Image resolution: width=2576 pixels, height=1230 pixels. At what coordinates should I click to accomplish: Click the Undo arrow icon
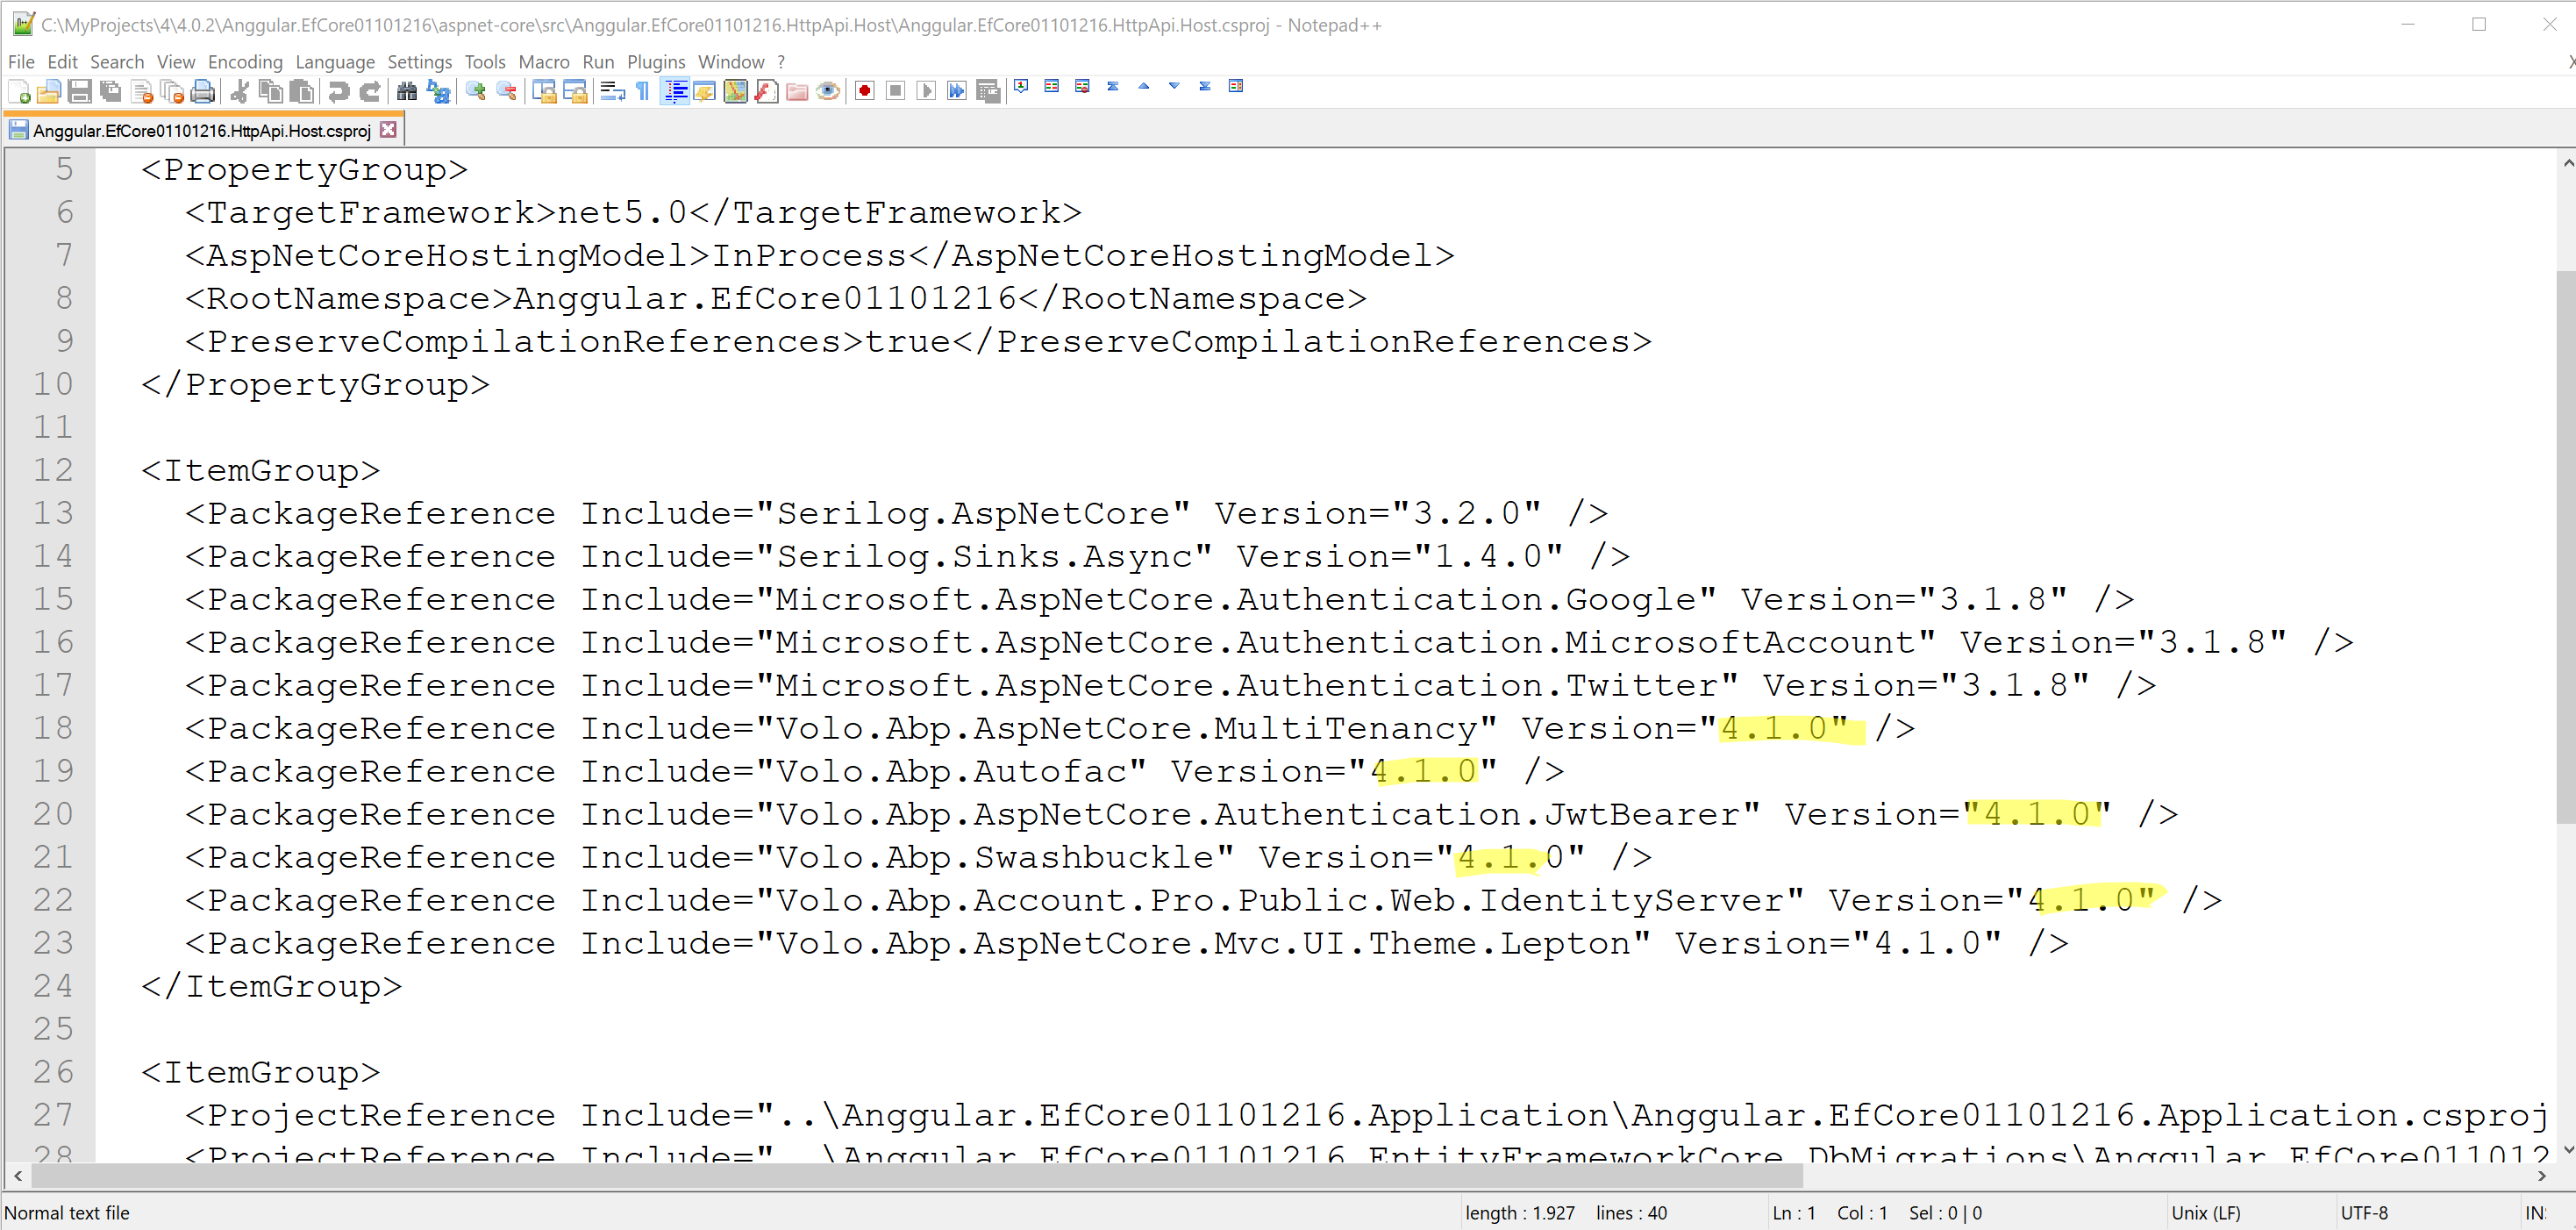[339, 92]
